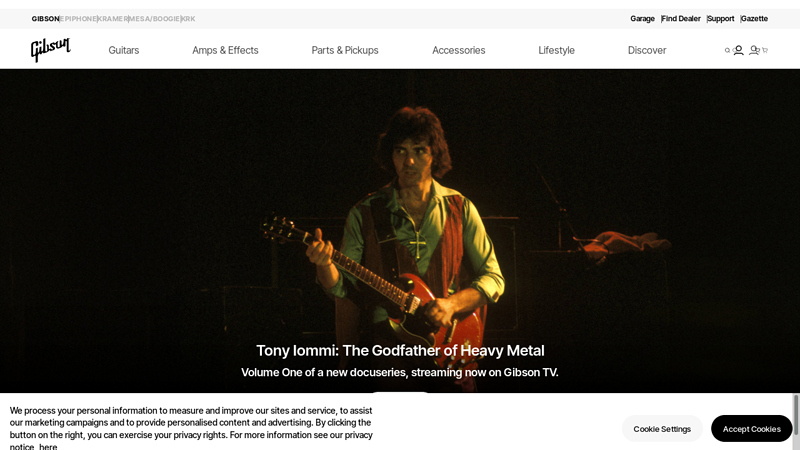Open the Discover menu item
The height and width of the screenshot is (450, 800).
[647, 50]
